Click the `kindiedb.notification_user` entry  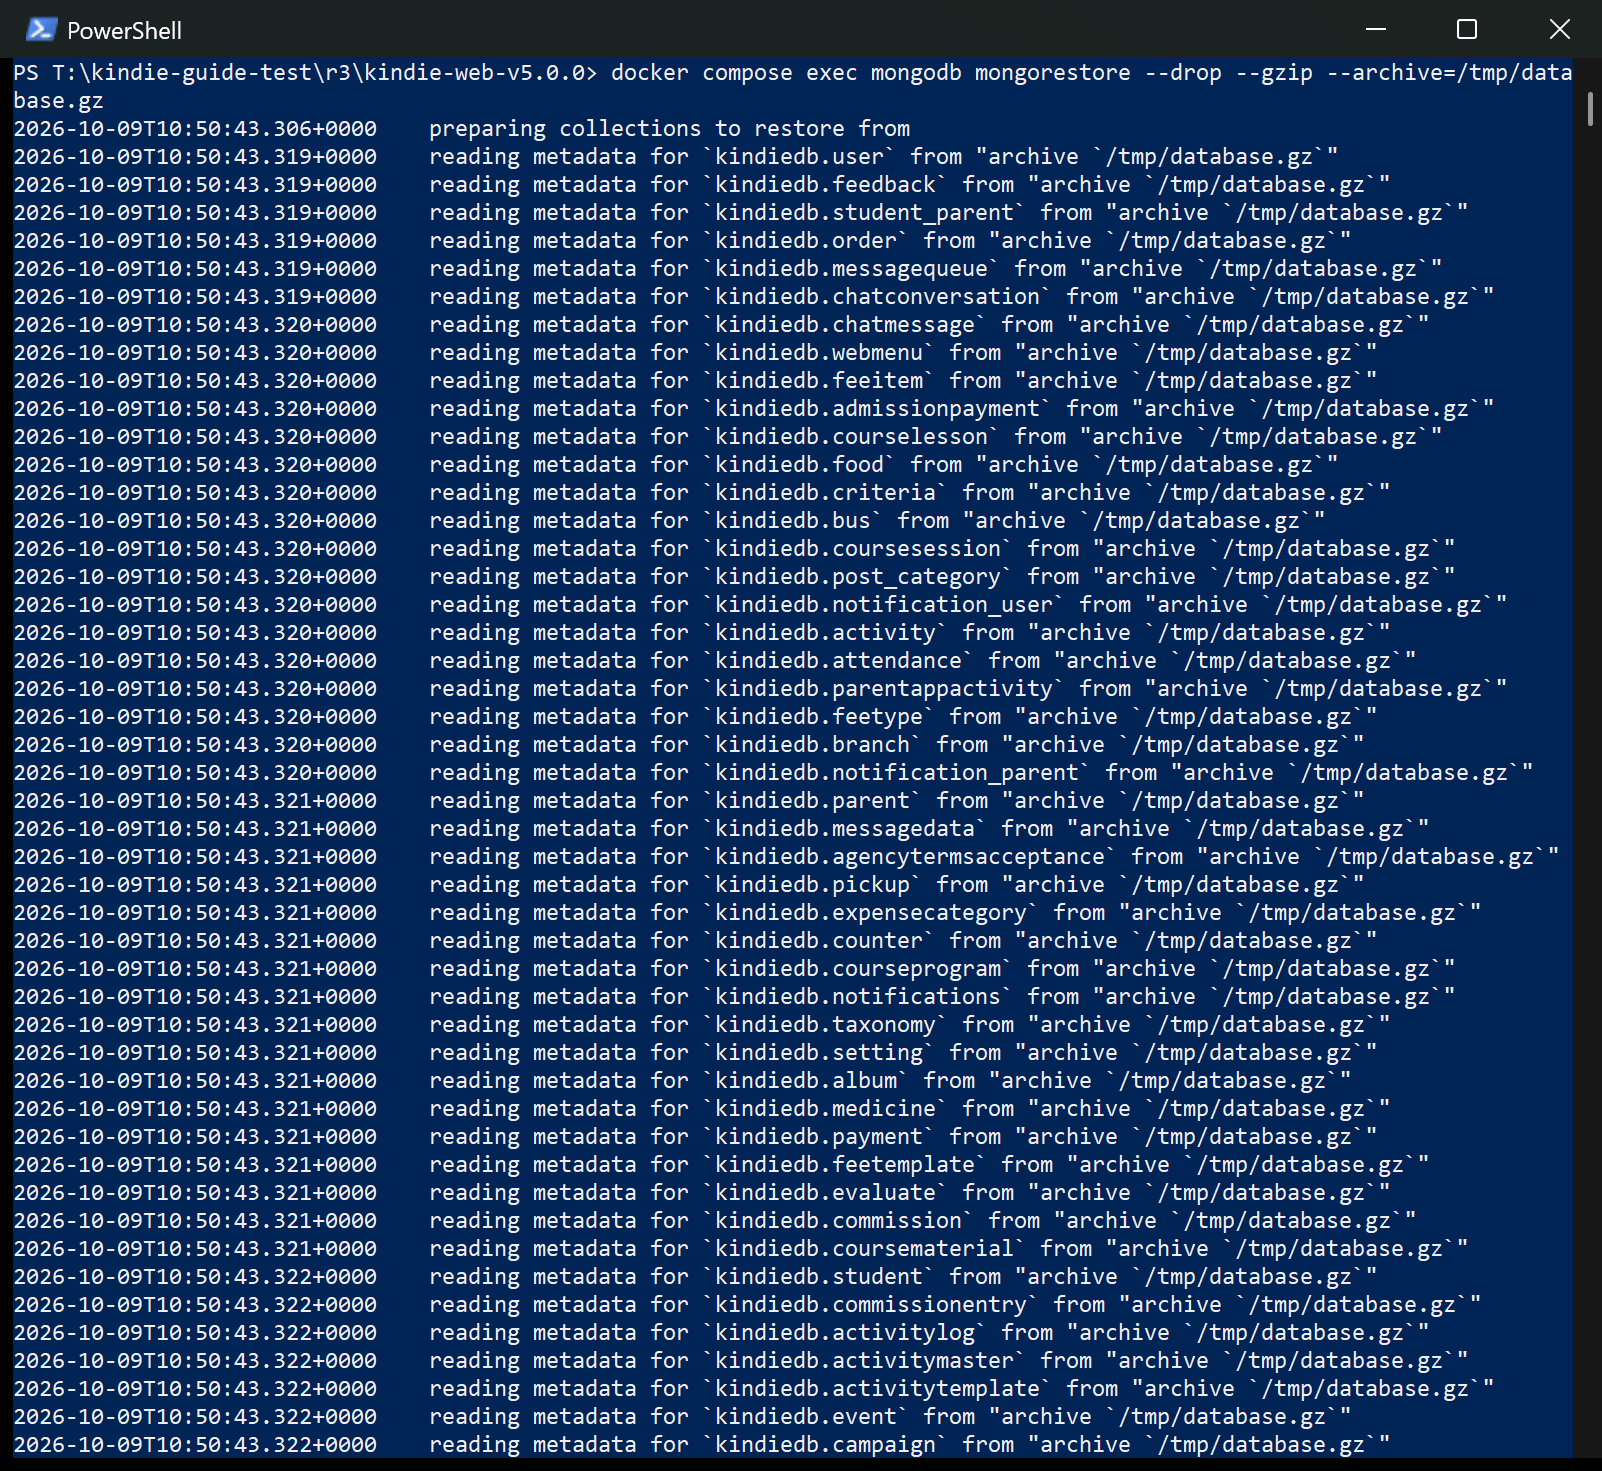pyautogui.click(x=884, y=605)
